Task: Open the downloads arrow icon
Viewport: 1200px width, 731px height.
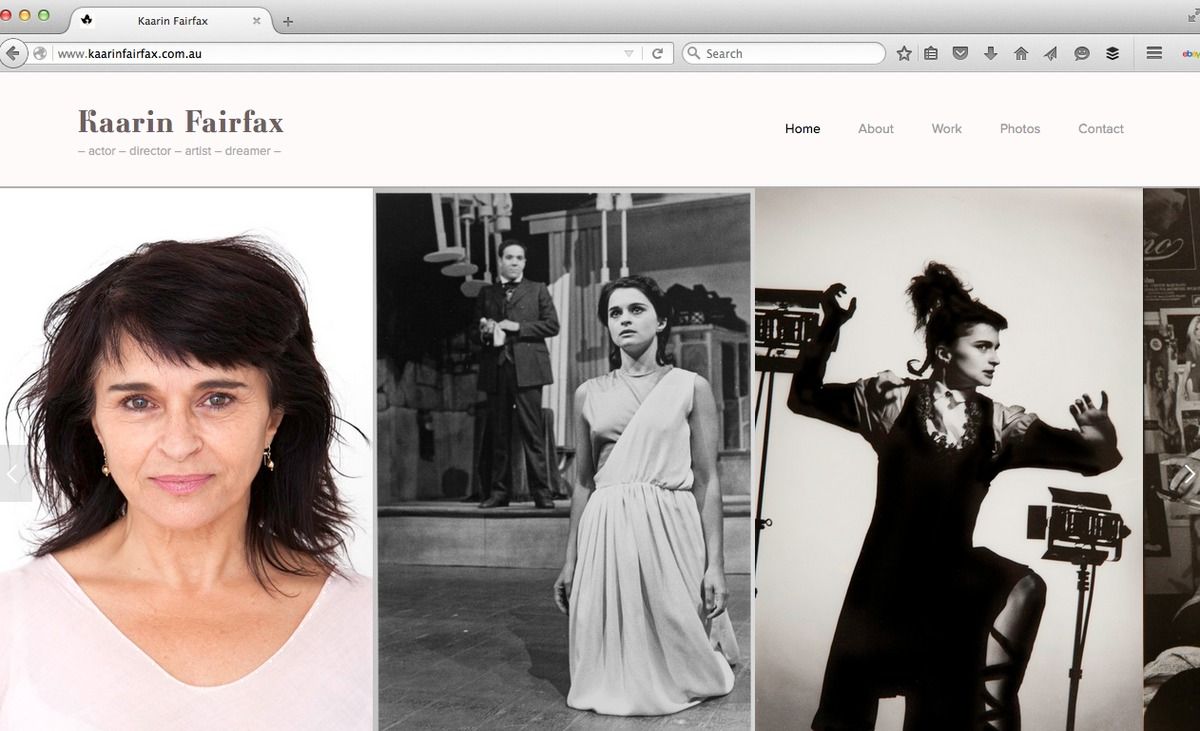Action: pyautogui.click(x=990, y=54)
